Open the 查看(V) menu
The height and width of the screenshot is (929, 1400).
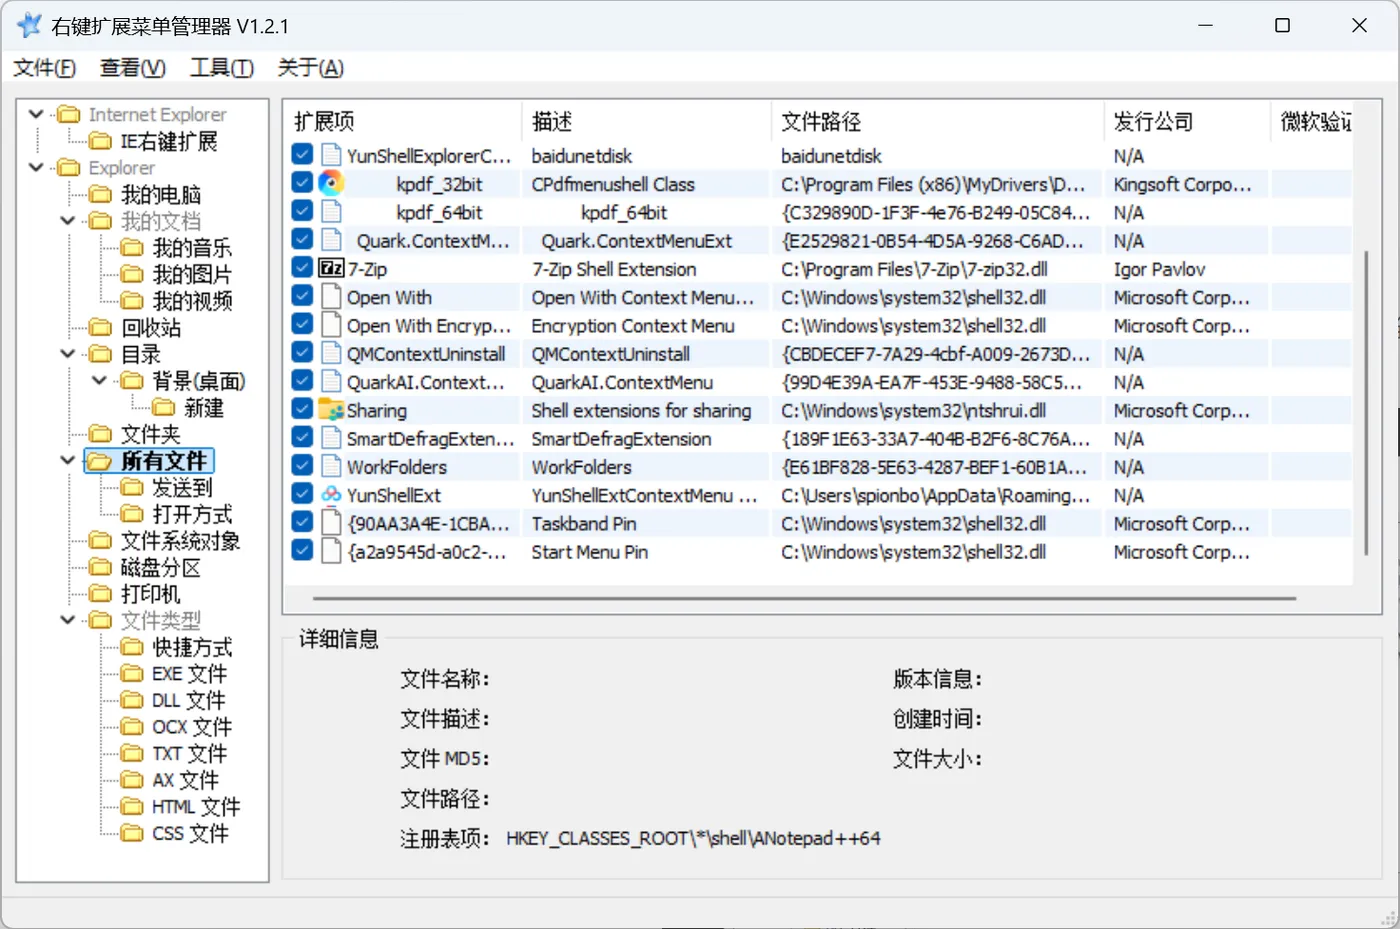(x=133, y=68)
